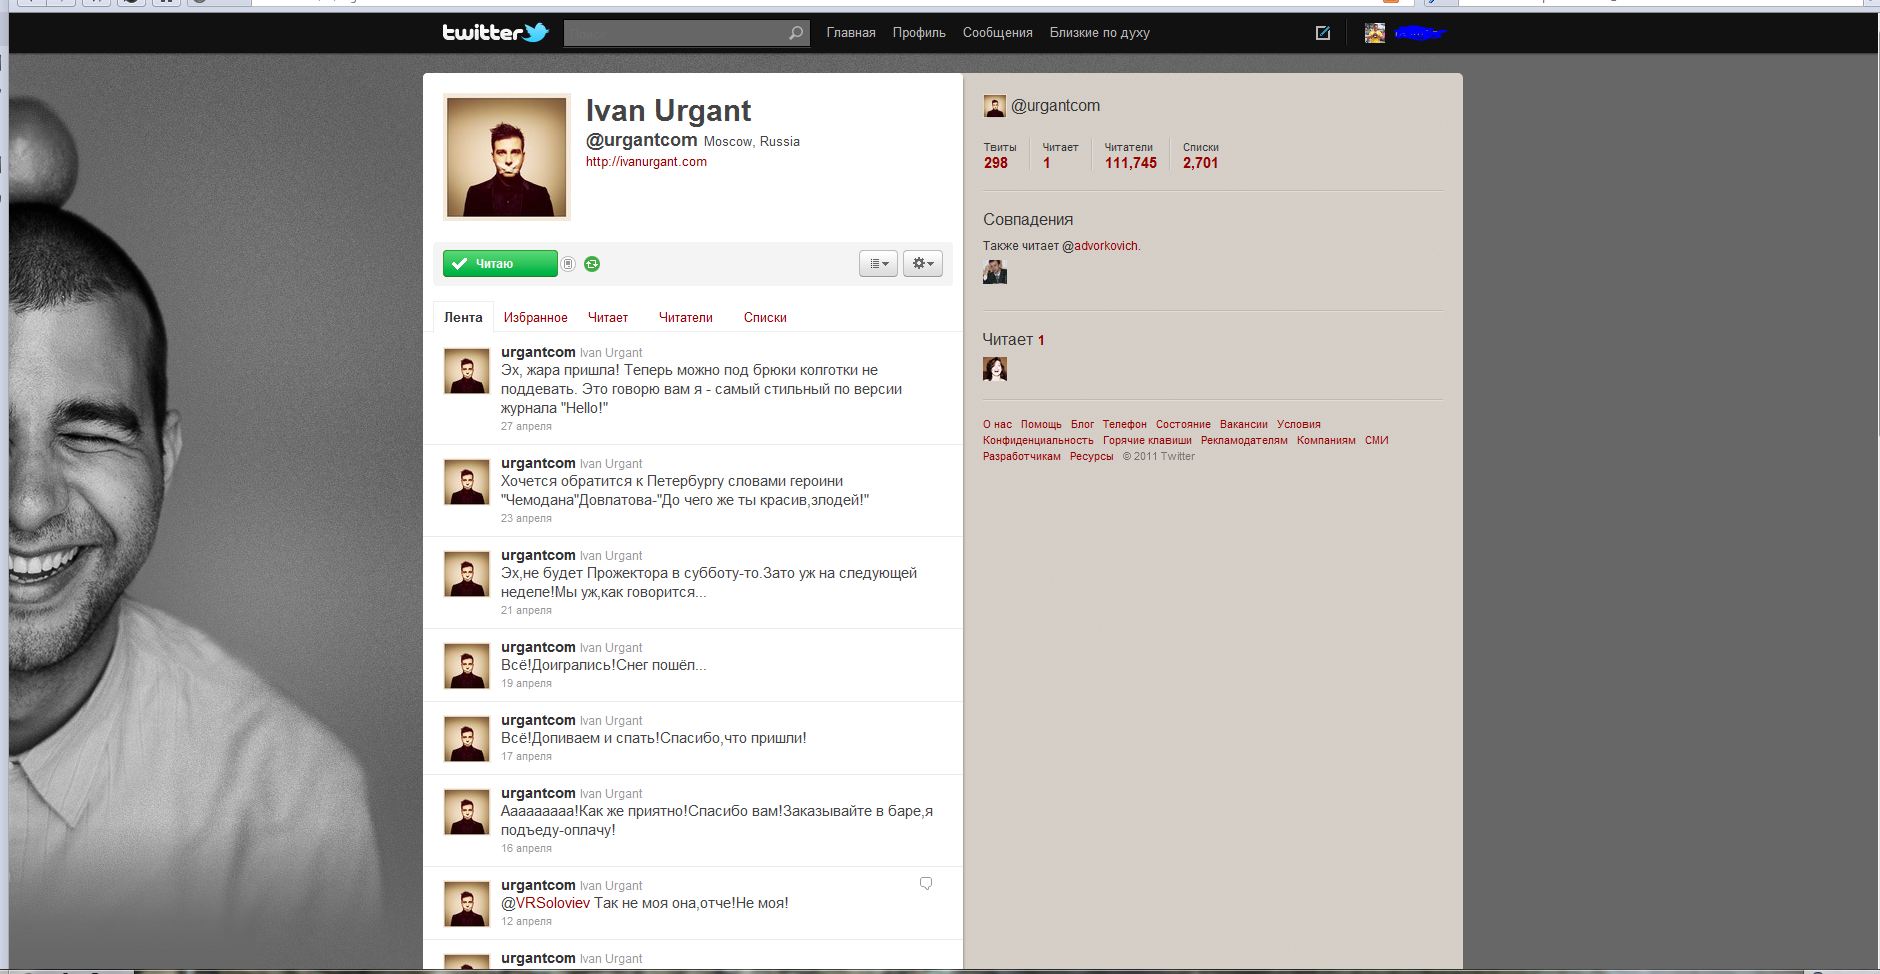Click the 'Читает 1' sidebar heading
1880x974 pixels.
[1013, 340]
